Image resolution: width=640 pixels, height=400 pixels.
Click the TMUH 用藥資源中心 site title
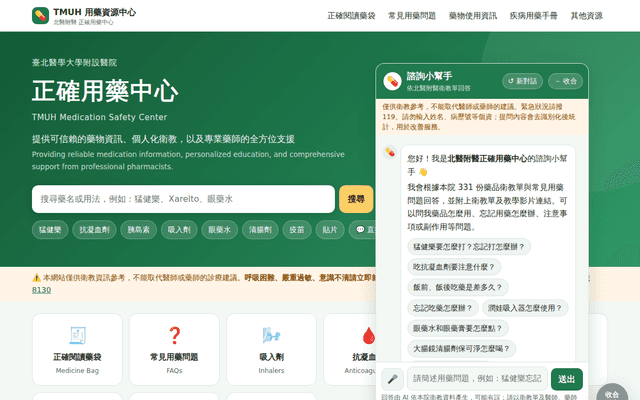tap(94, 12)
